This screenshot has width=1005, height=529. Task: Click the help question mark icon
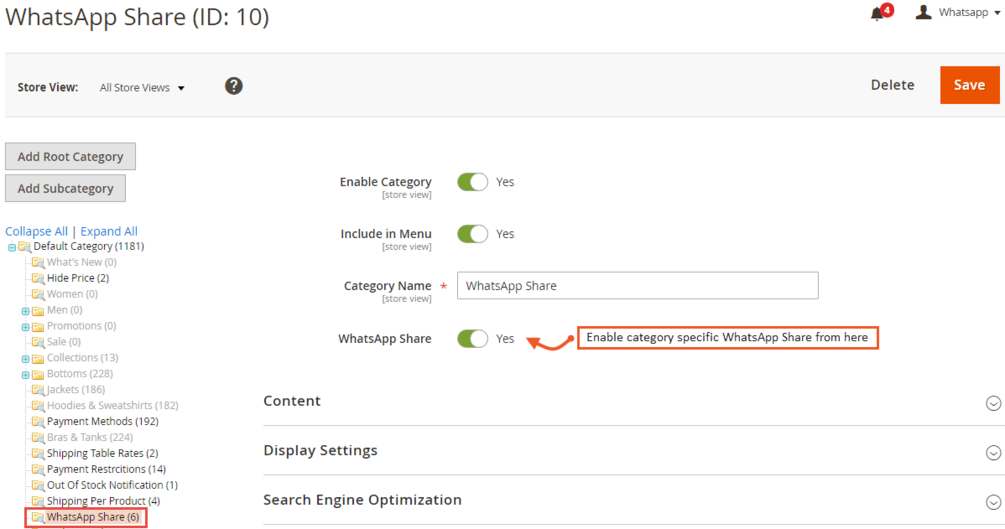coord(233,86)
